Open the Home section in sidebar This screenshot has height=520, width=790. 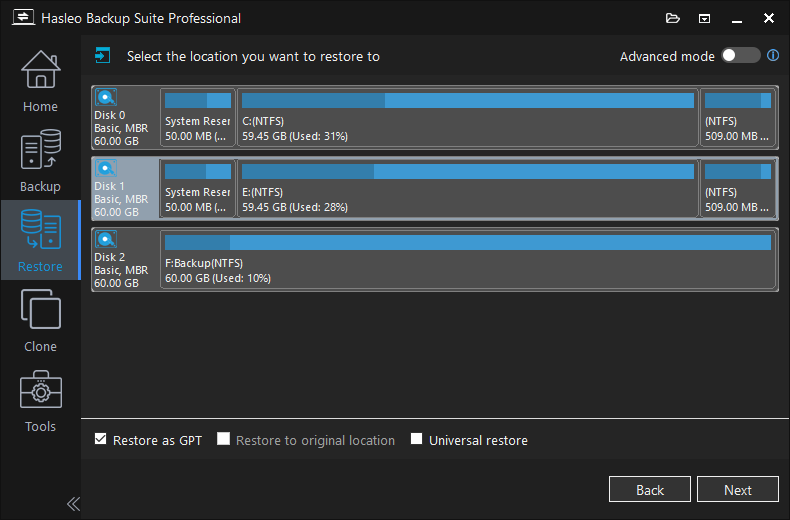40,81
